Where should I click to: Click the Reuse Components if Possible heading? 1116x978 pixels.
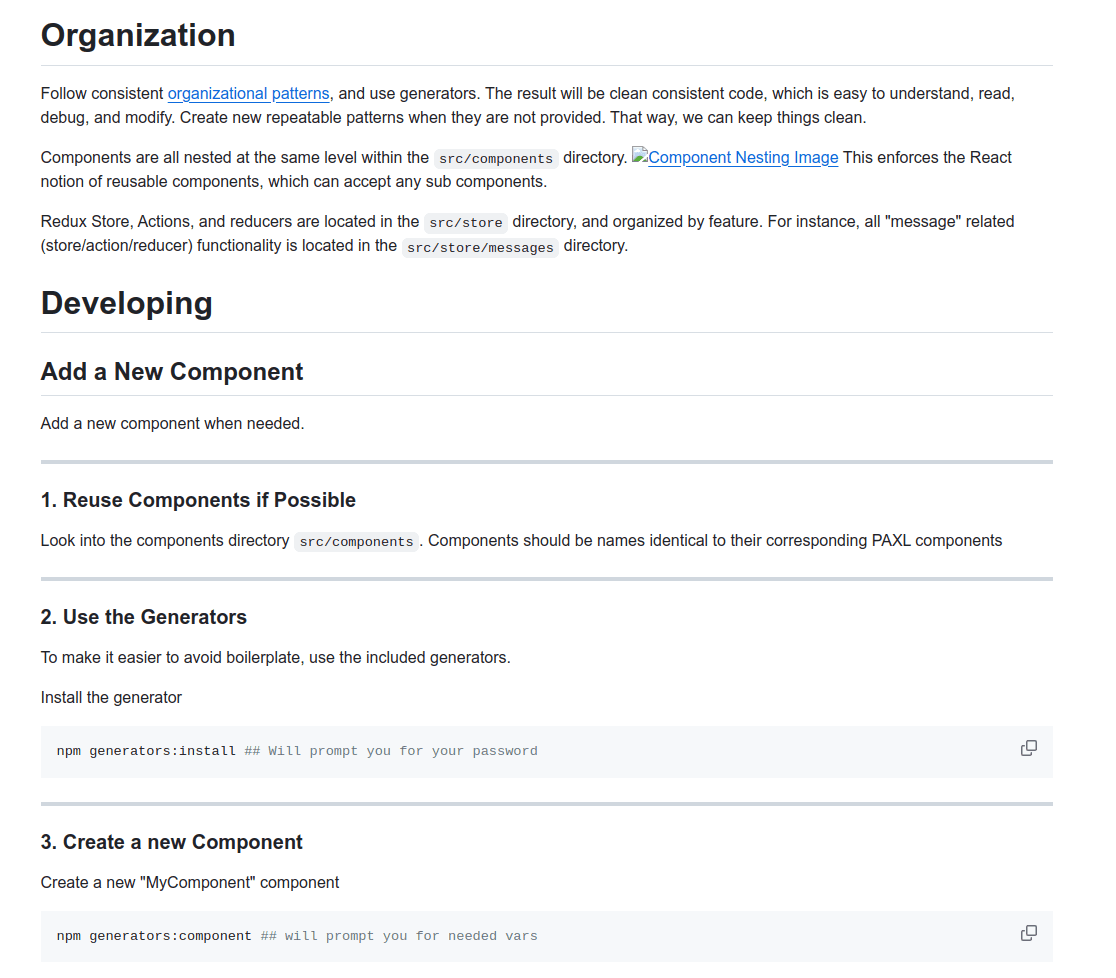198,500
